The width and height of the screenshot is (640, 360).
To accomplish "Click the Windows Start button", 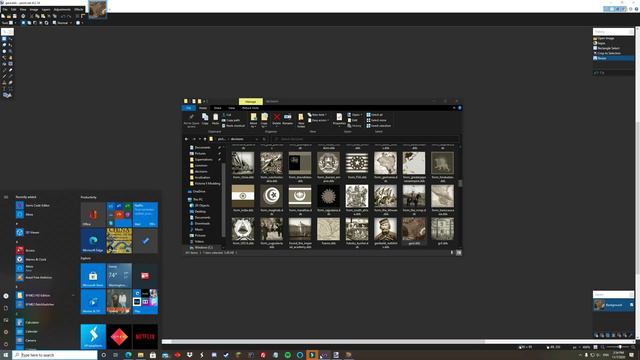I will coord(6,355).
